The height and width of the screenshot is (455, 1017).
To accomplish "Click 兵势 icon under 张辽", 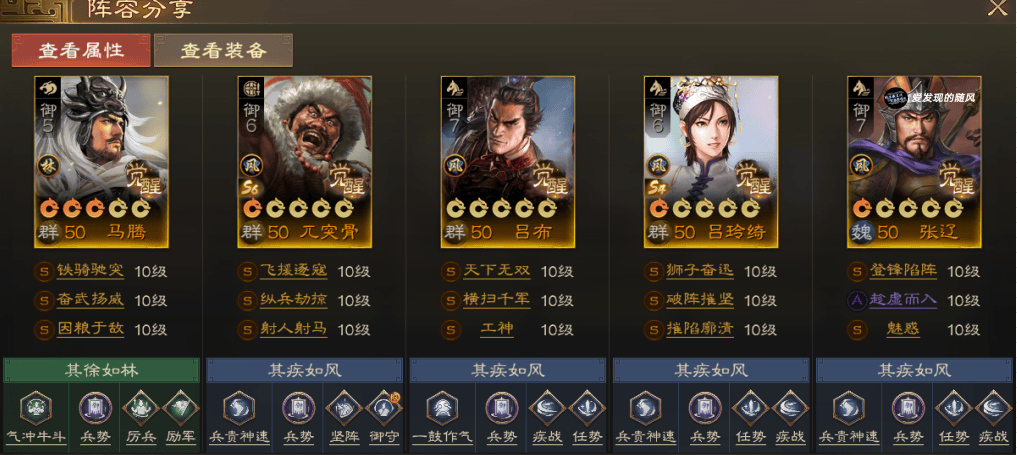I will (908, 408).
